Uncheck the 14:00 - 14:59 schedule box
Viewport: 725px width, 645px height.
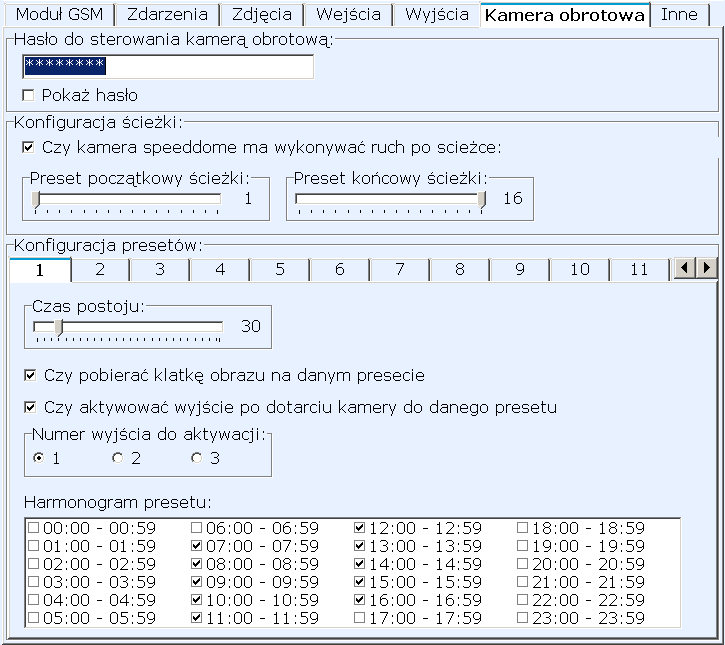(x=359, y=564)
